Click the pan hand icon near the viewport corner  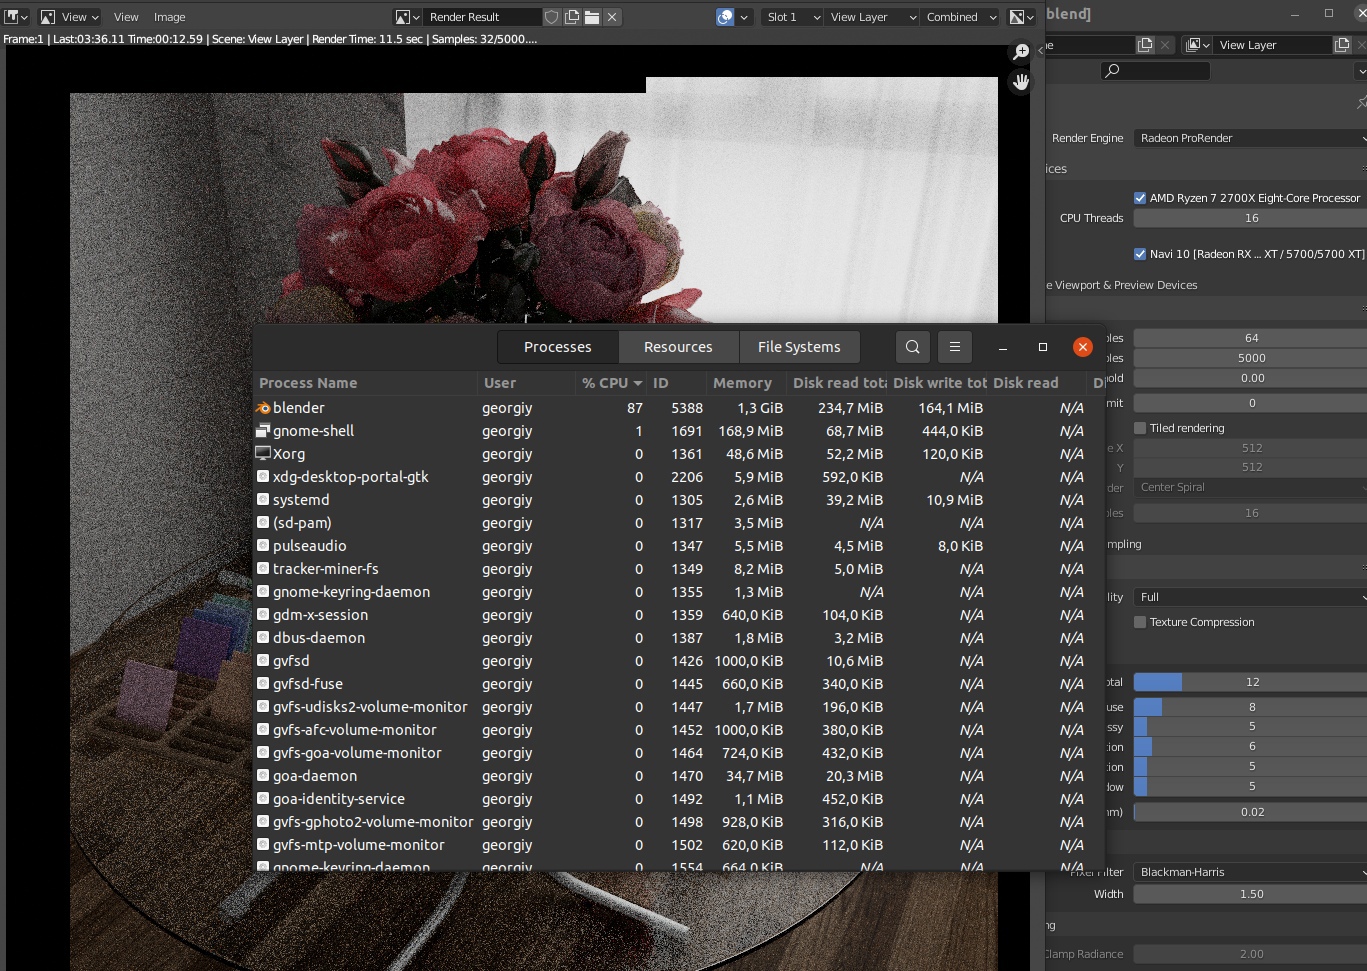pyautogui.click(x=1020, y=82)
